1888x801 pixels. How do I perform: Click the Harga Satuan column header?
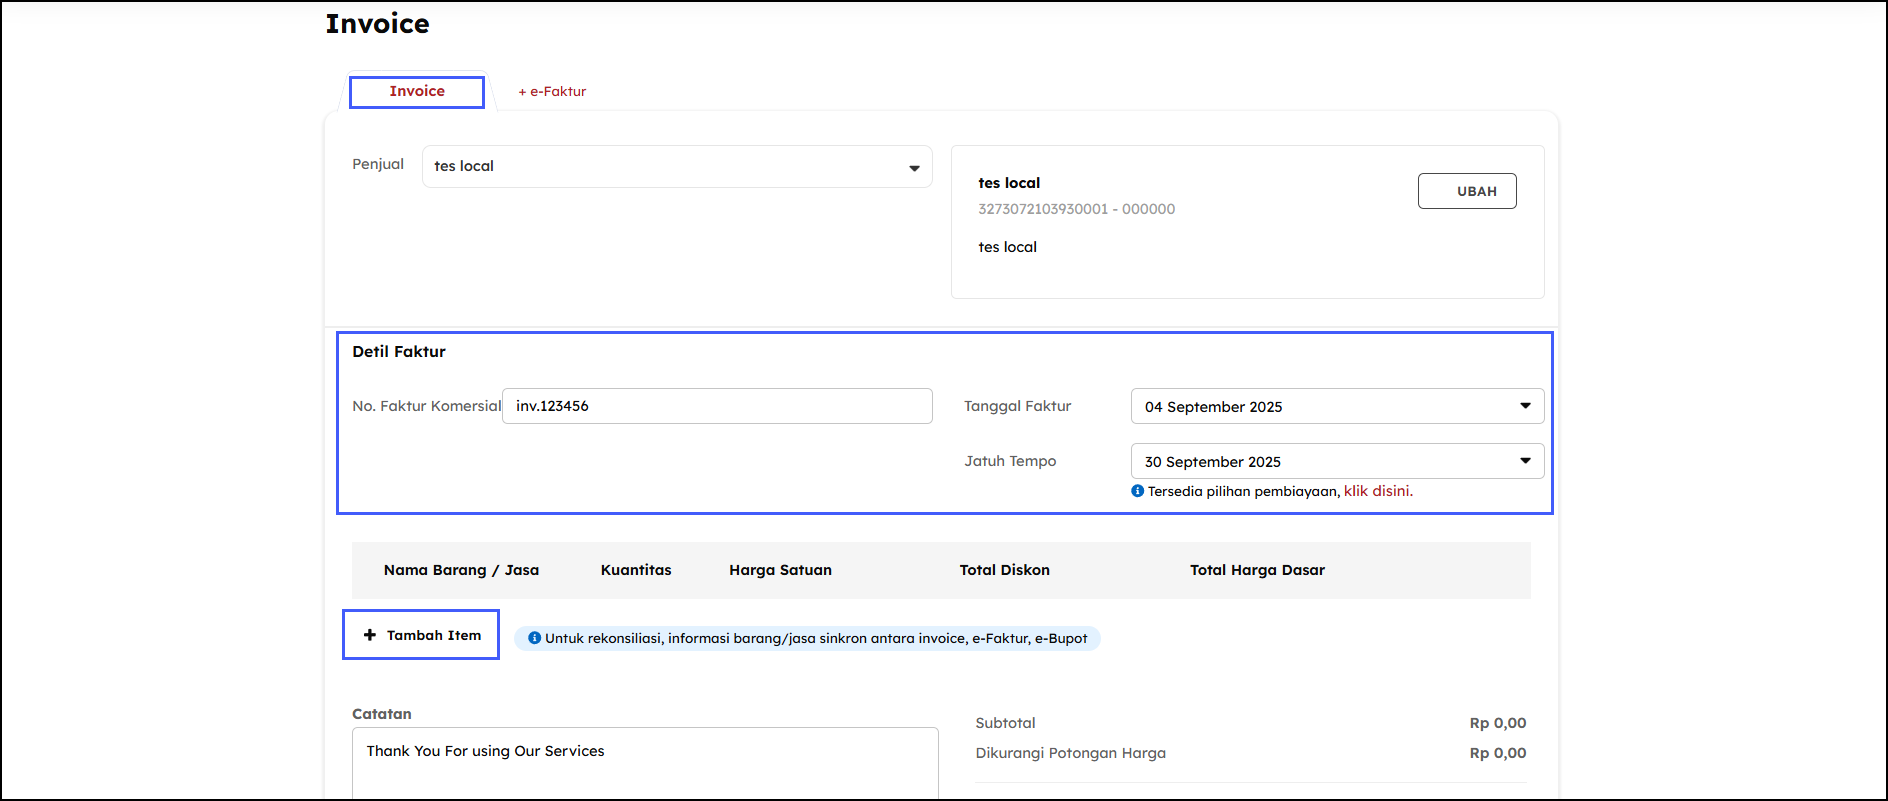pos(780,570)
